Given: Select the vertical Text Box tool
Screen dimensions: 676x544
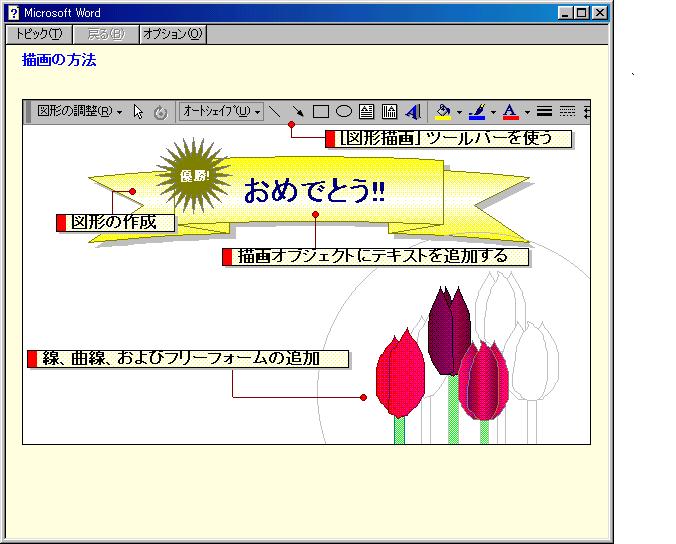Looking at the screenshot, I should coord(389,112).
